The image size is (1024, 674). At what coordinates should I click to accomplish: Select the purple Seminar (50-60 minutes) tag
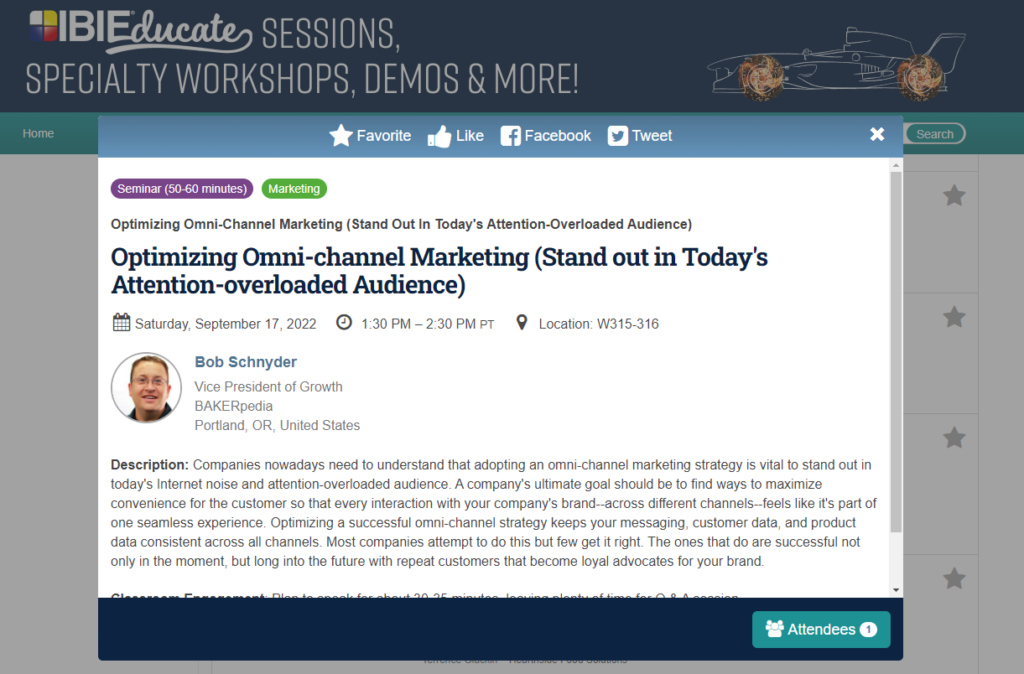tap(182, 188)
